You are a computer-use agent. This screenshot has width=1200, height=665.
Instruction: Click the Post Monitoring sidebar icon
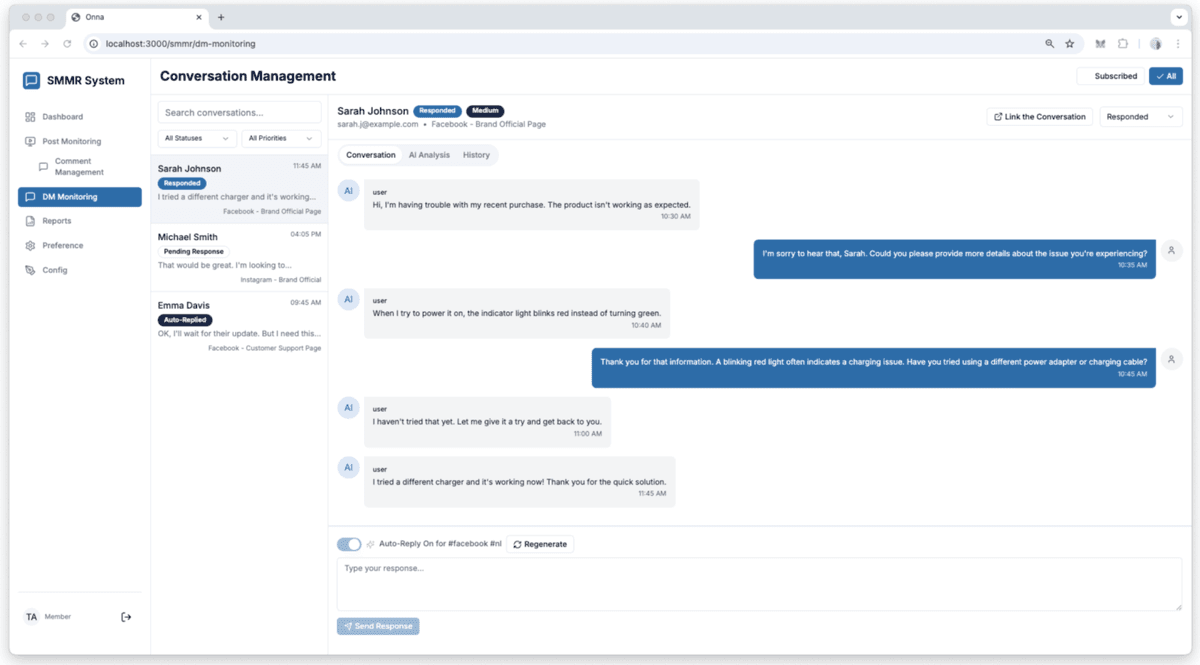(30, 142)
